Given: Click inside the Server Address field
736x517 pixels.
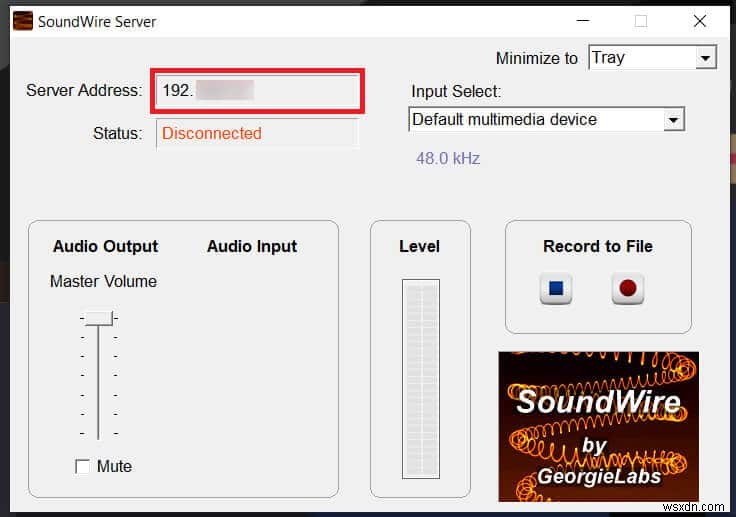Looking at the screenshot, I should (257, 91).
